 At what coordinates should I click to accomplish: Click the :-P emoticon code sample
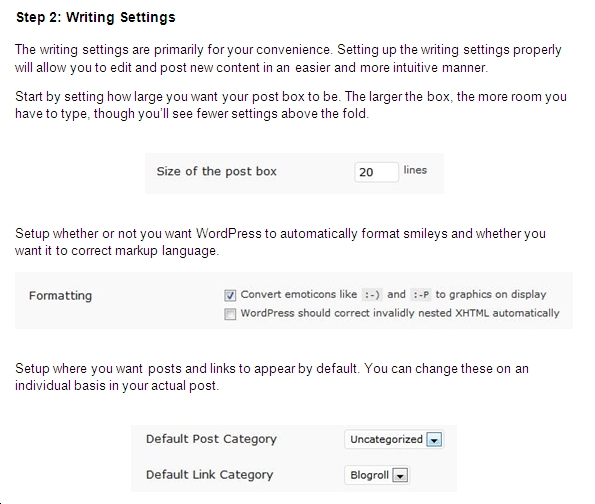pos(421,295)
